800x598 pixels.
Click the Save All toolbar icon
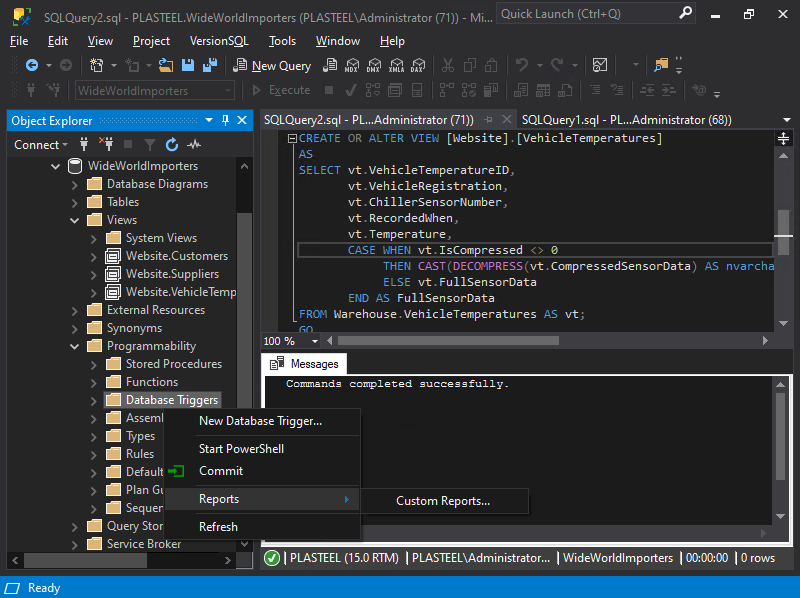211,65
